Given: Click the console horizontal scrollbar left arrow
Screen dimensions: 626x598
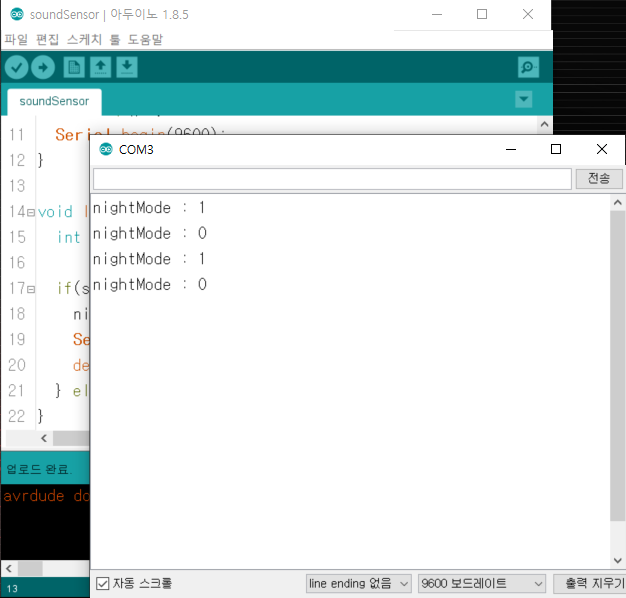Looking at the screenshot, I should pyautogui.click(x=9, y=568).
